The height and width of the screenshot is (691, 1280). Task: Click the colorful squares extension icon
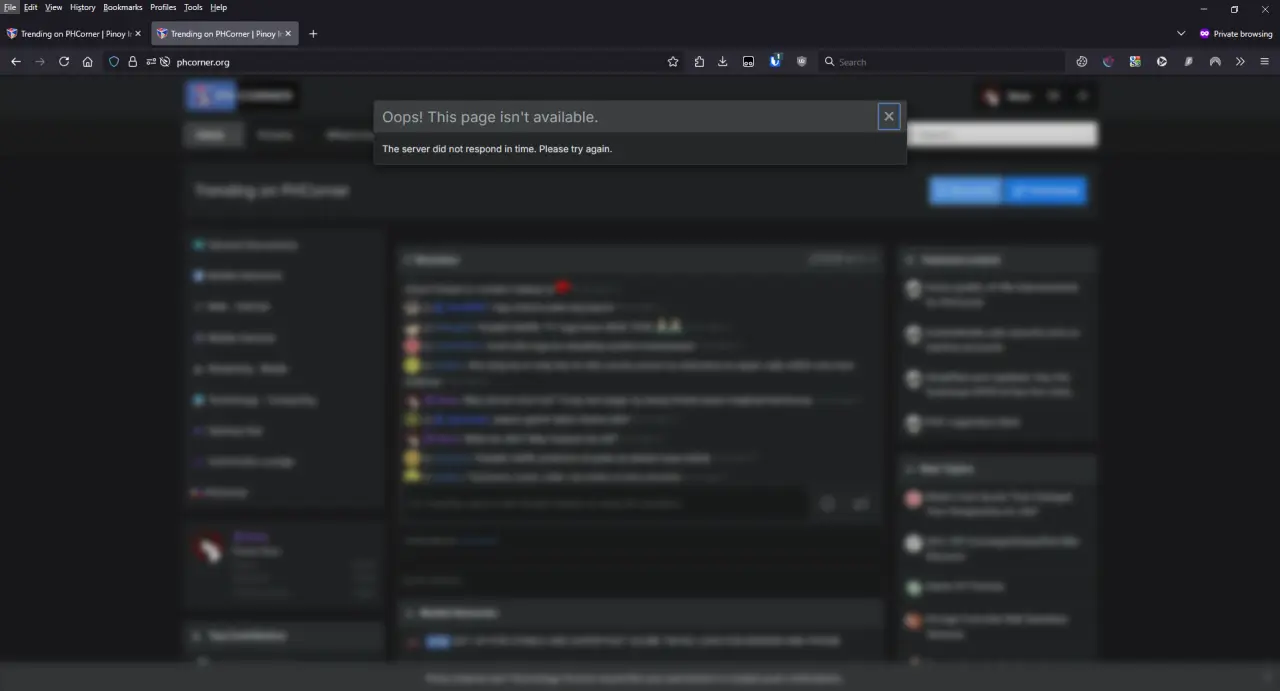tap(1135, 62)
